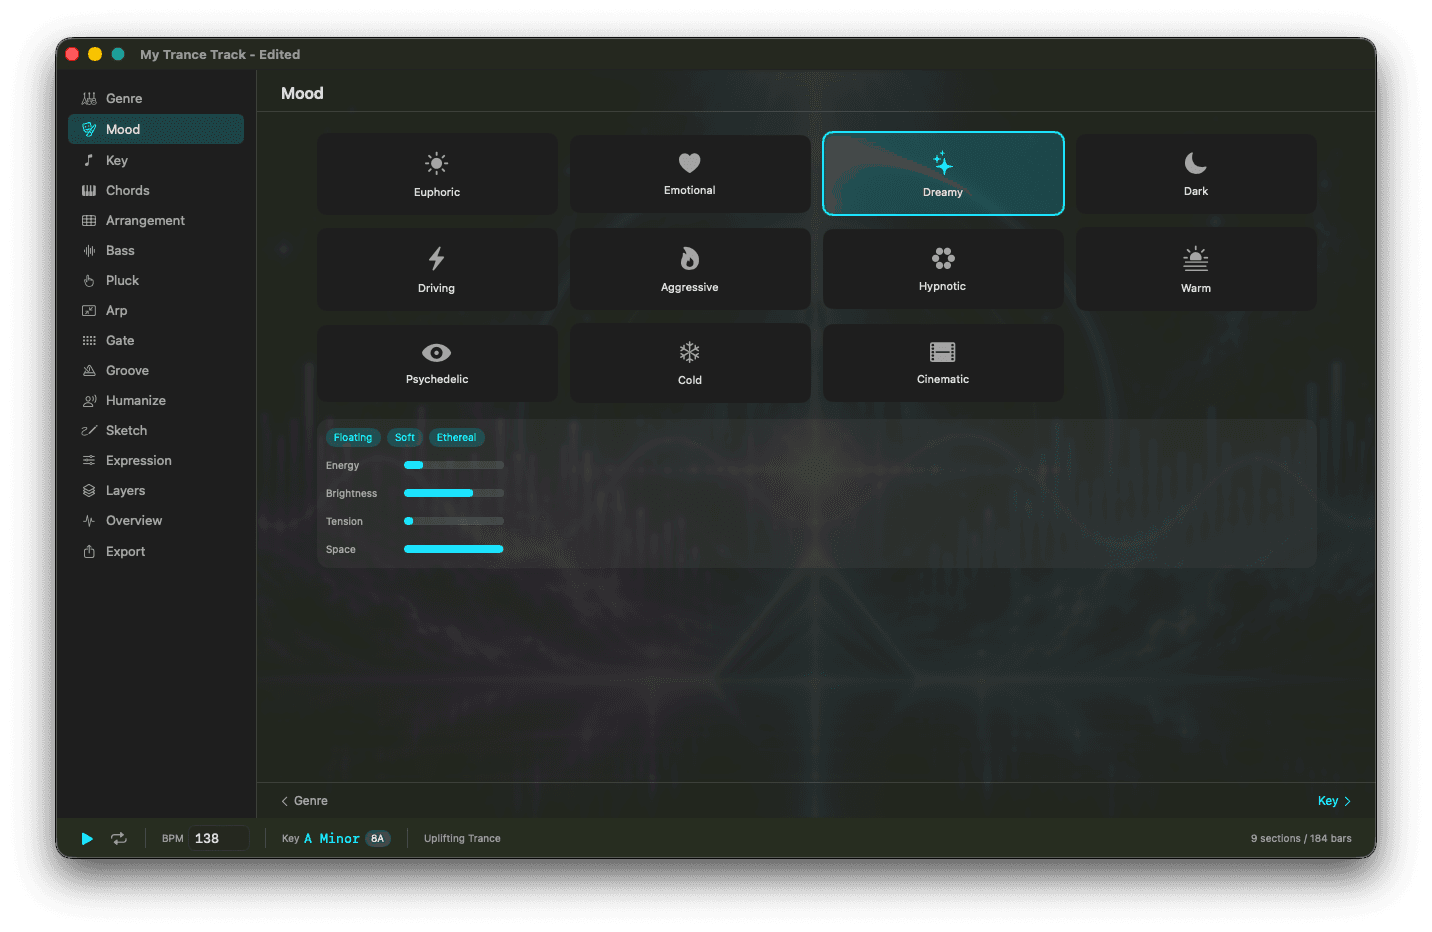Switch to the Groove section label
Viewport: 1432px width, 932px height.
[x=127, y=370]
